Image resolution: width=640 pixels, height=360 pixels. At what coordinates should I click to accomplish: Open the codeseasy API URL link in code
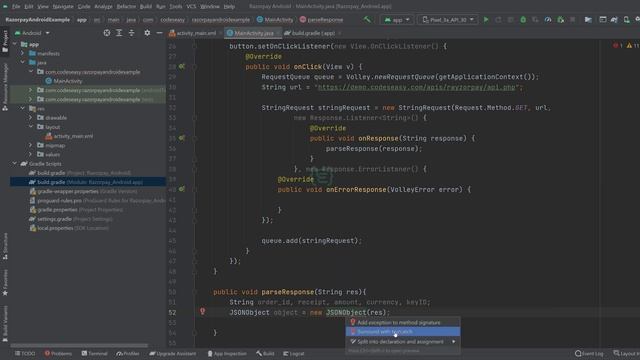(x=416, y=87)
